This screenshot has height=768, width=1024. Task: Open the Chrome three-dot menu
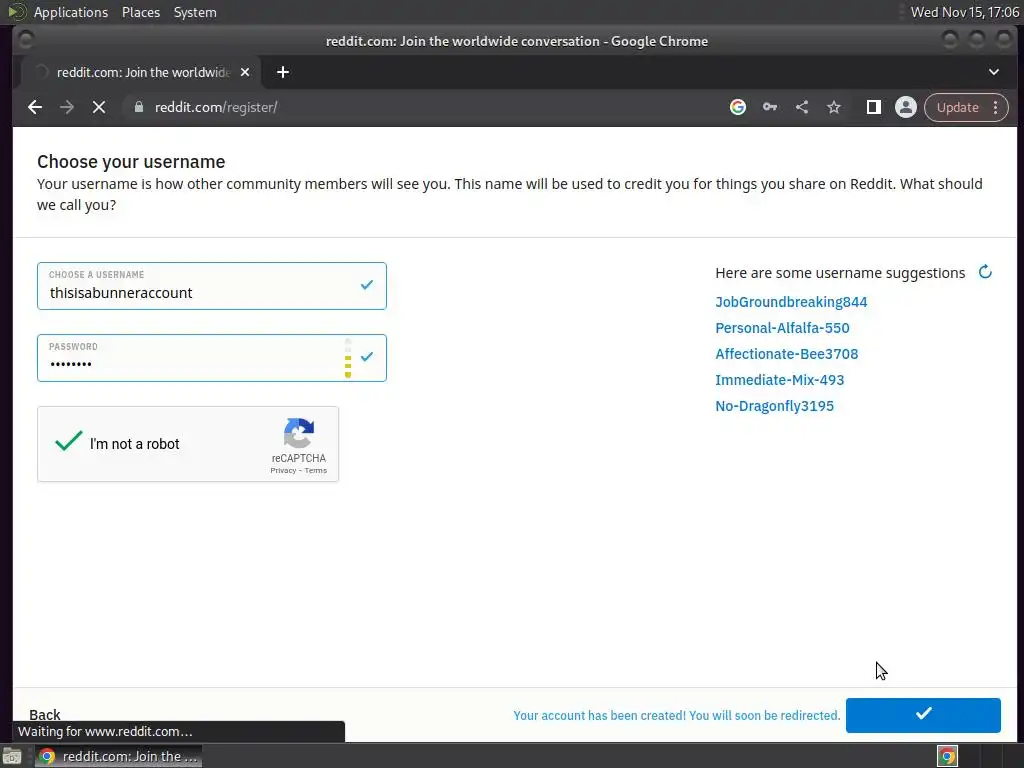pyautogui.click(x=995, y=107)
